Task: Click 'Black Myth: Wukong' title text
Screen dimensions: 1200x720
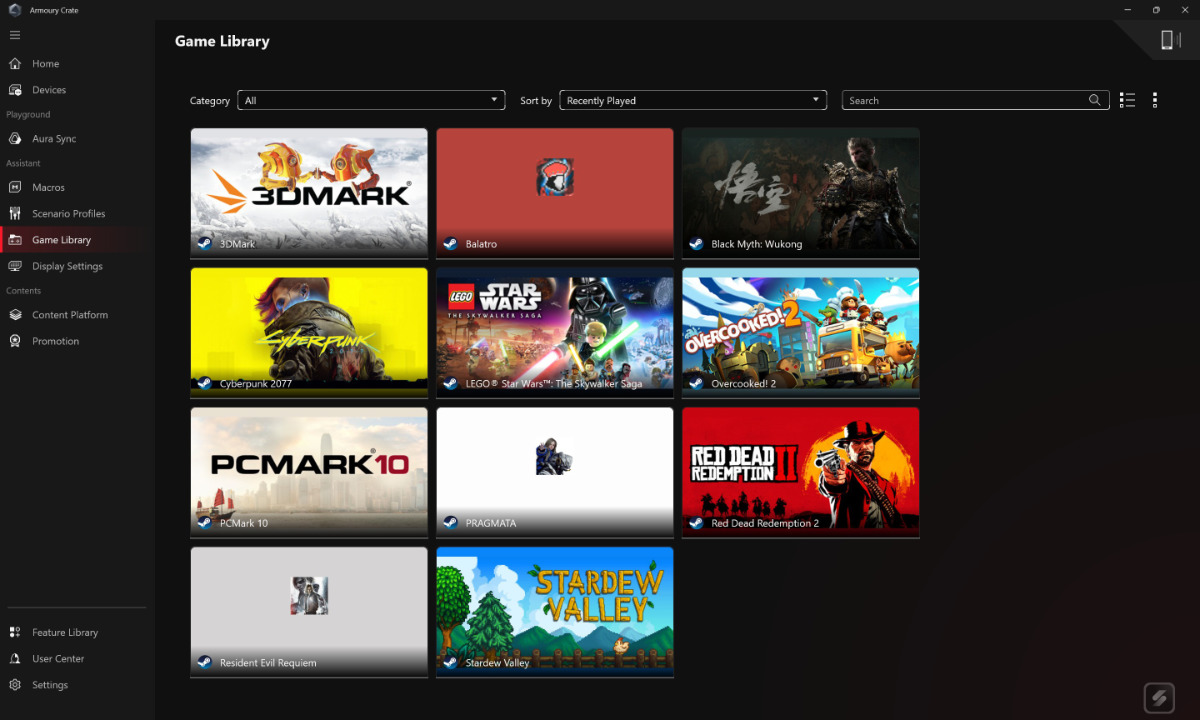Action: click(x=757, y=244)
